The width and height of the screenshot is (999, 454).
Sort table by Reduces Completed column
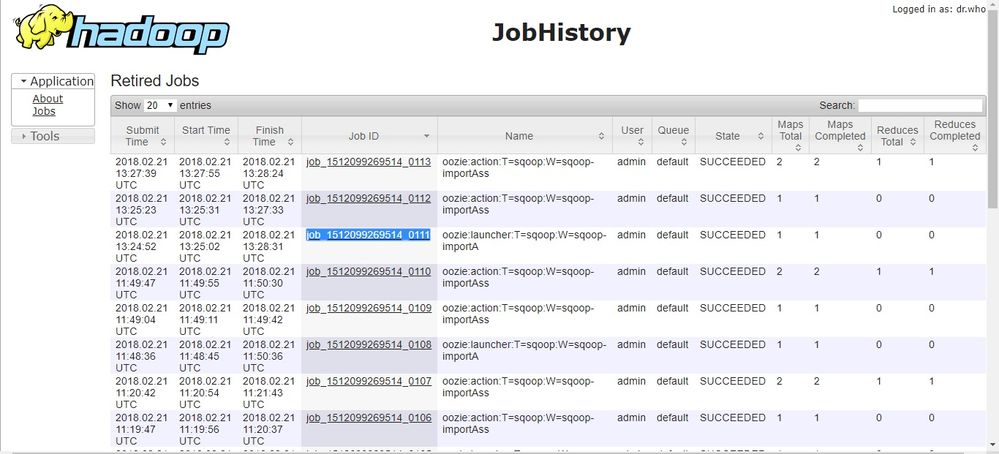[955, 136]
